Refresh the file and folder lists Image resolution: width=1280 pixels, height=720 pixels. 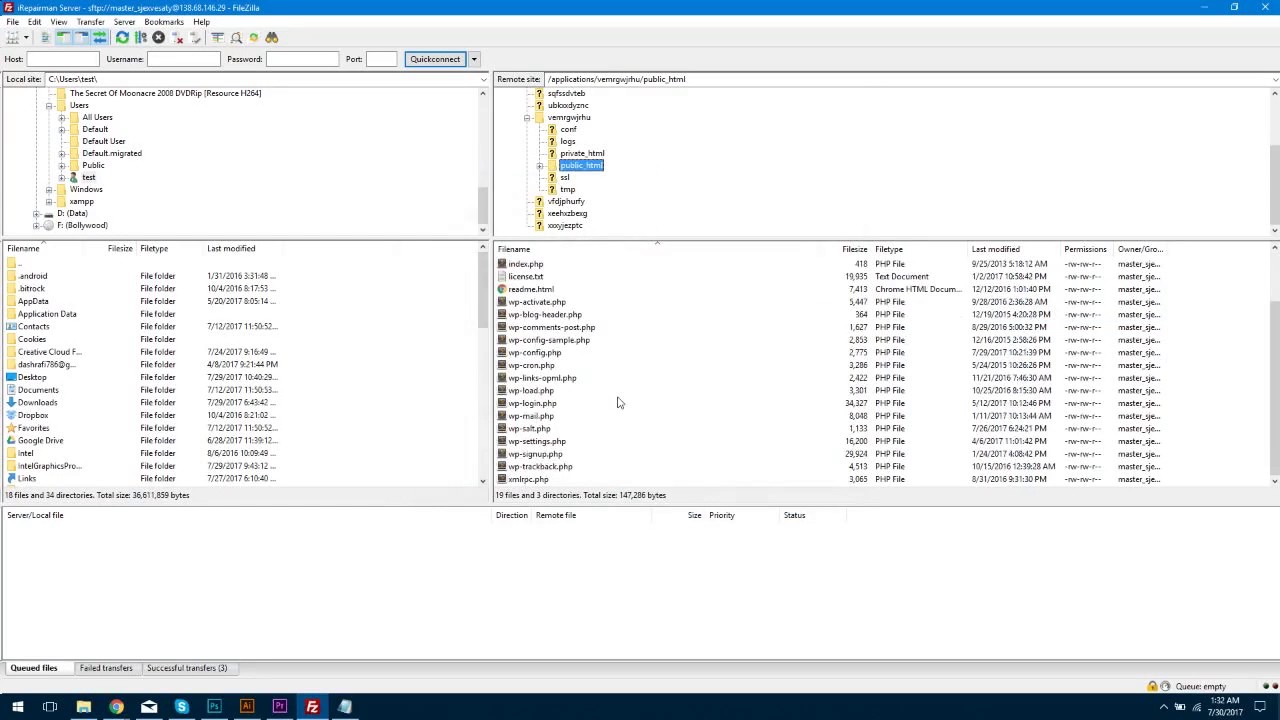click(x=122, y=37)
